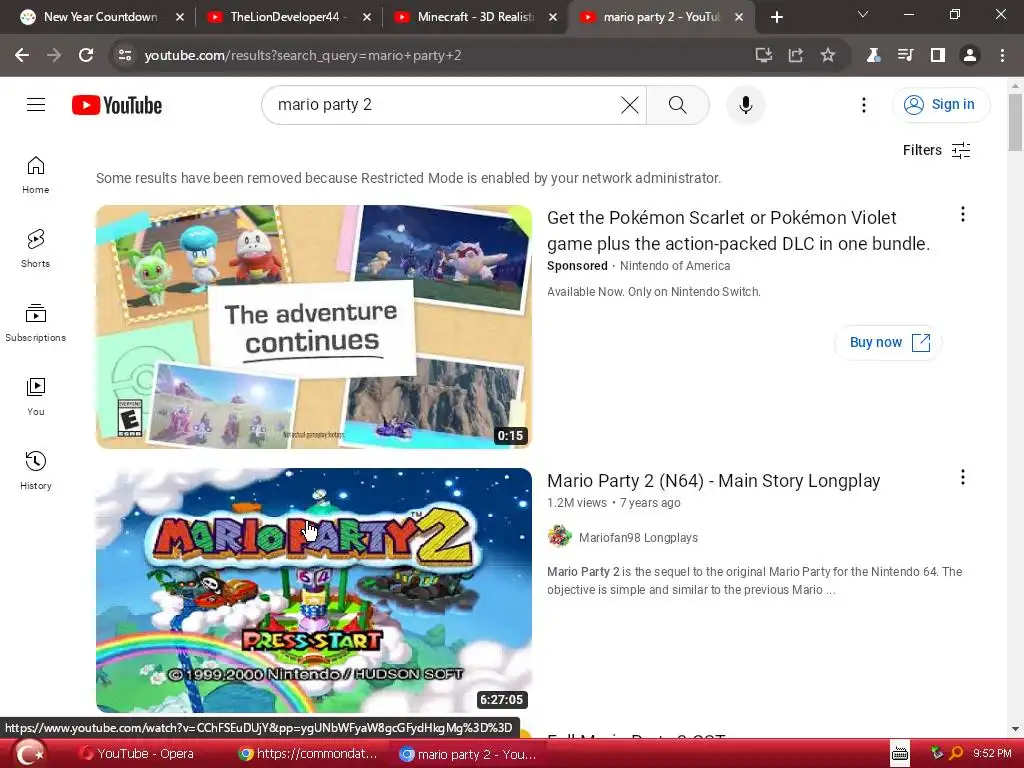1024x768 pixels.
Task: Click the Nintendo of America advertiser name
Action: [x=675, y=266]
